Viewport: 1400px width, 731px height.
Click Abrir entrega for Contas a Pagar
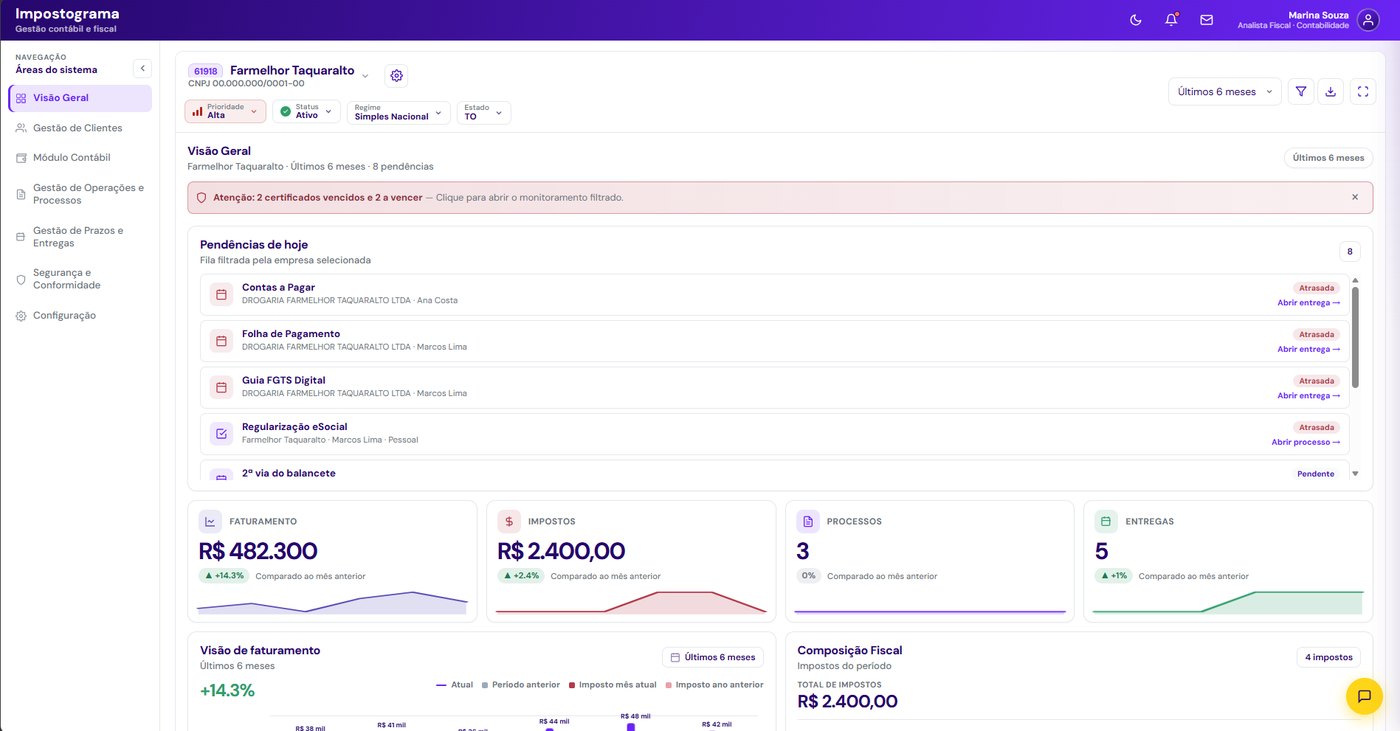[x=1309, y=303]
